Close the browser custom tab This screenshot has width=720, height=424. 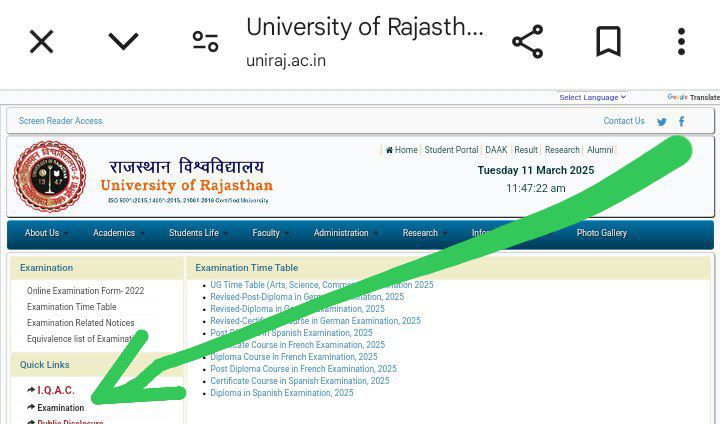(x=41, y=42)
